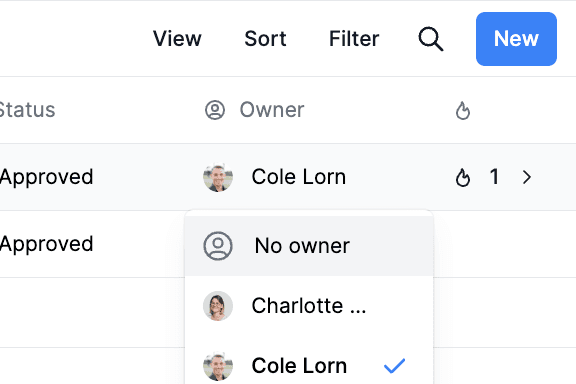Open search with the magnifier icon
The image size is (576, 384).
431,39
